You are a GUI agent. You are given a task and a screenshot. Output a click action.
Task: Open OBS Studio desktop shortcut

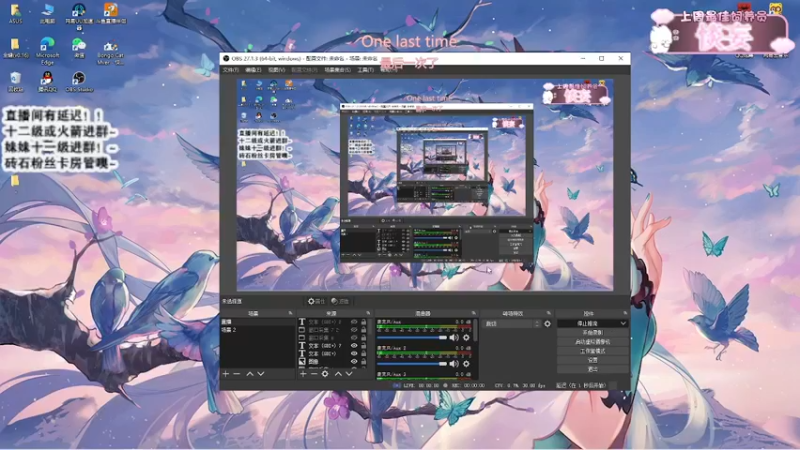[79, 82]
